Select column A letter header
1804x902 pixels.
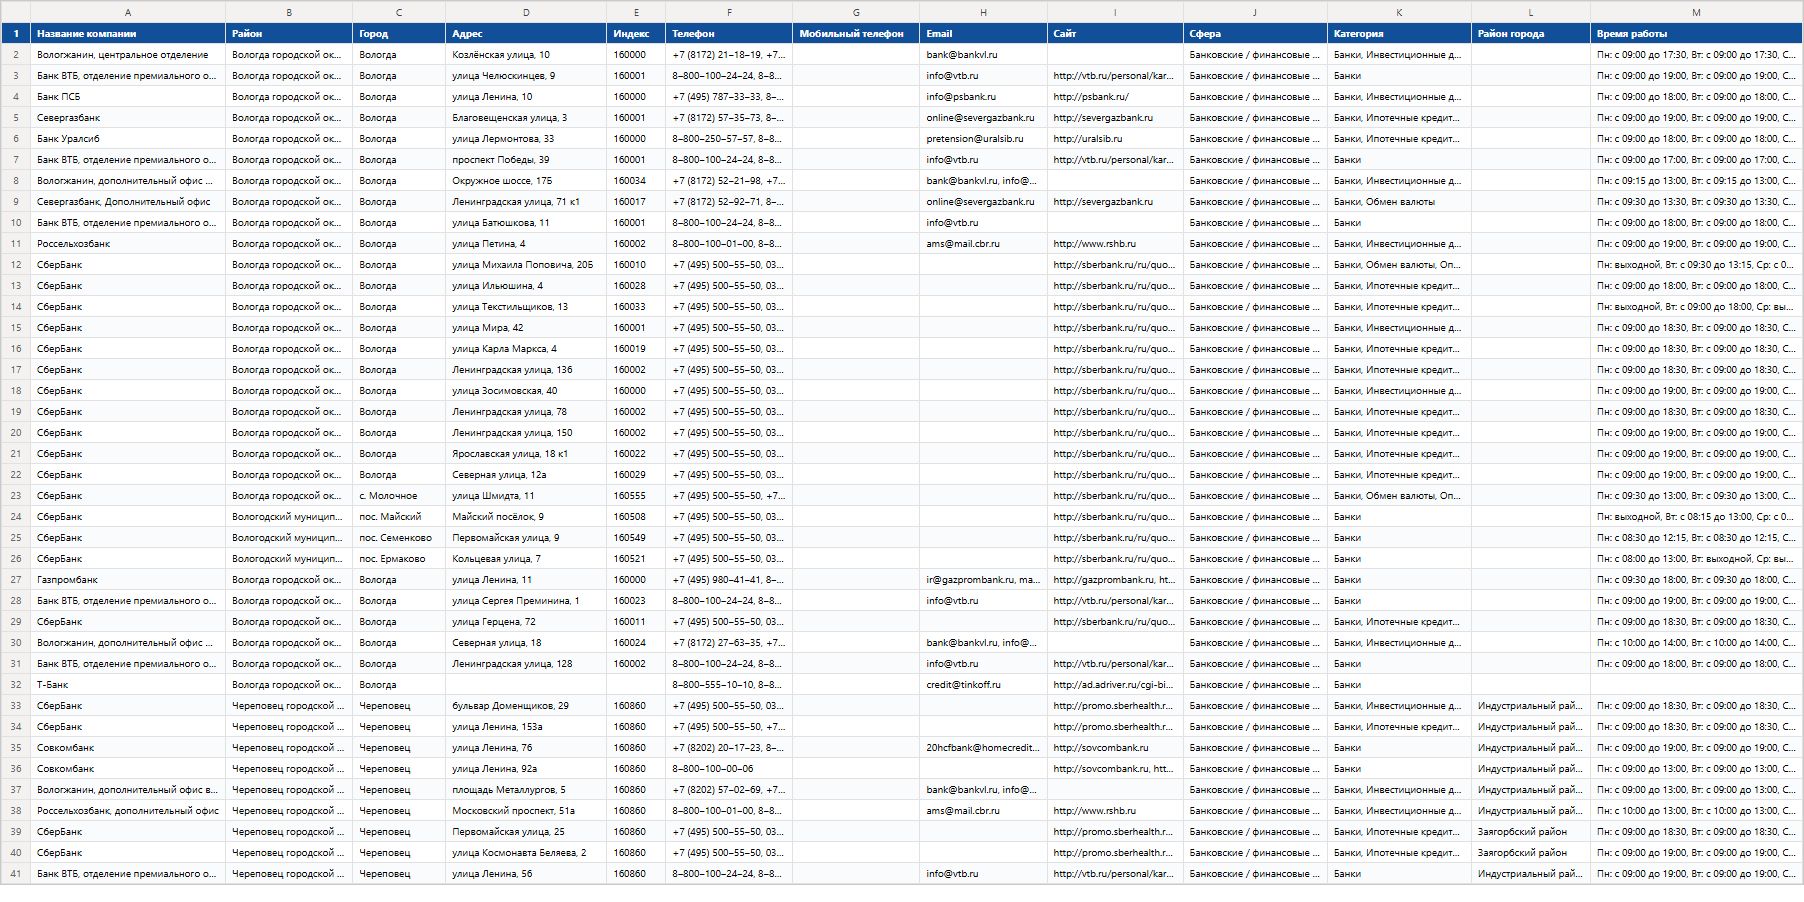pos(128,12)
